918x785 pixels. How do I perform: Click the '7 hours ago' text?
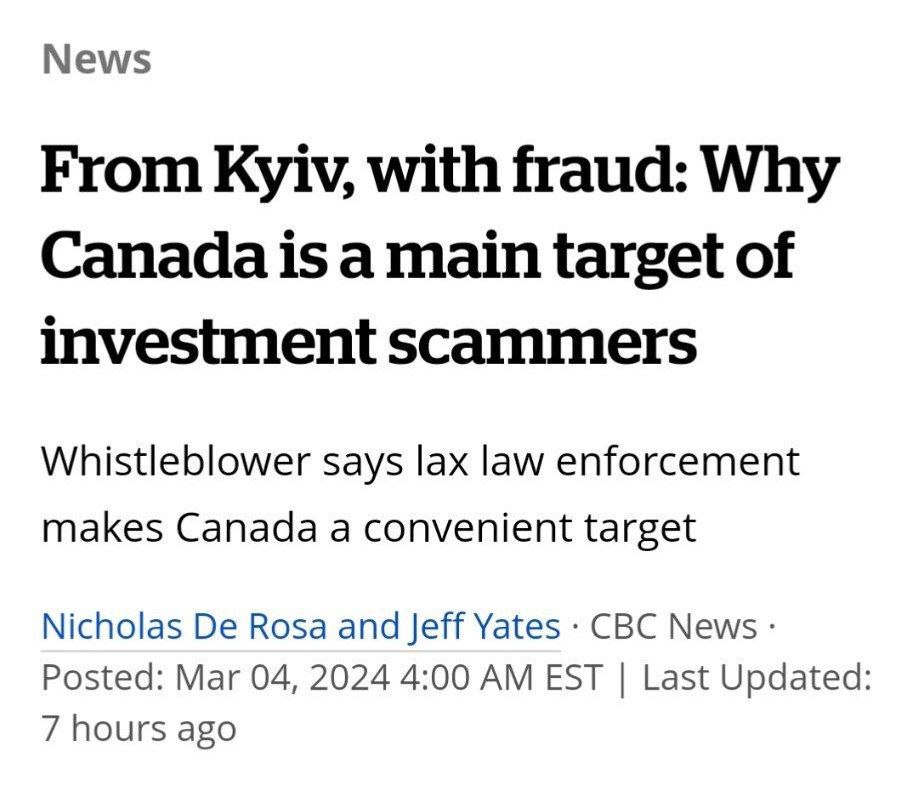point(139,728)
